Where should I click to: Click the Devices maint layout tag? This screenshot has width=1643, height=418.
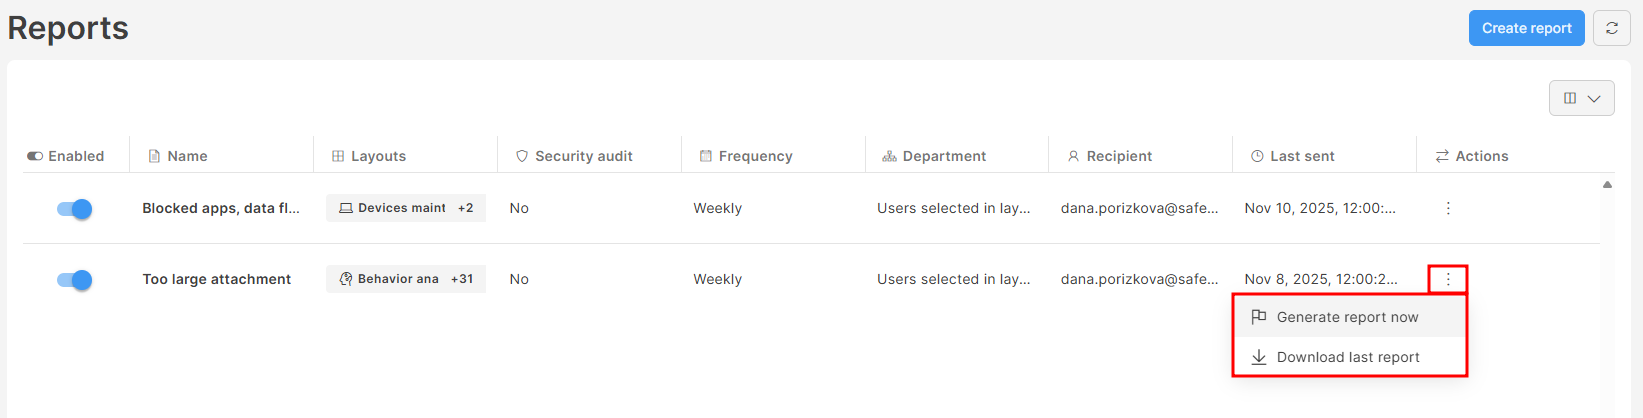coord(392,208)
